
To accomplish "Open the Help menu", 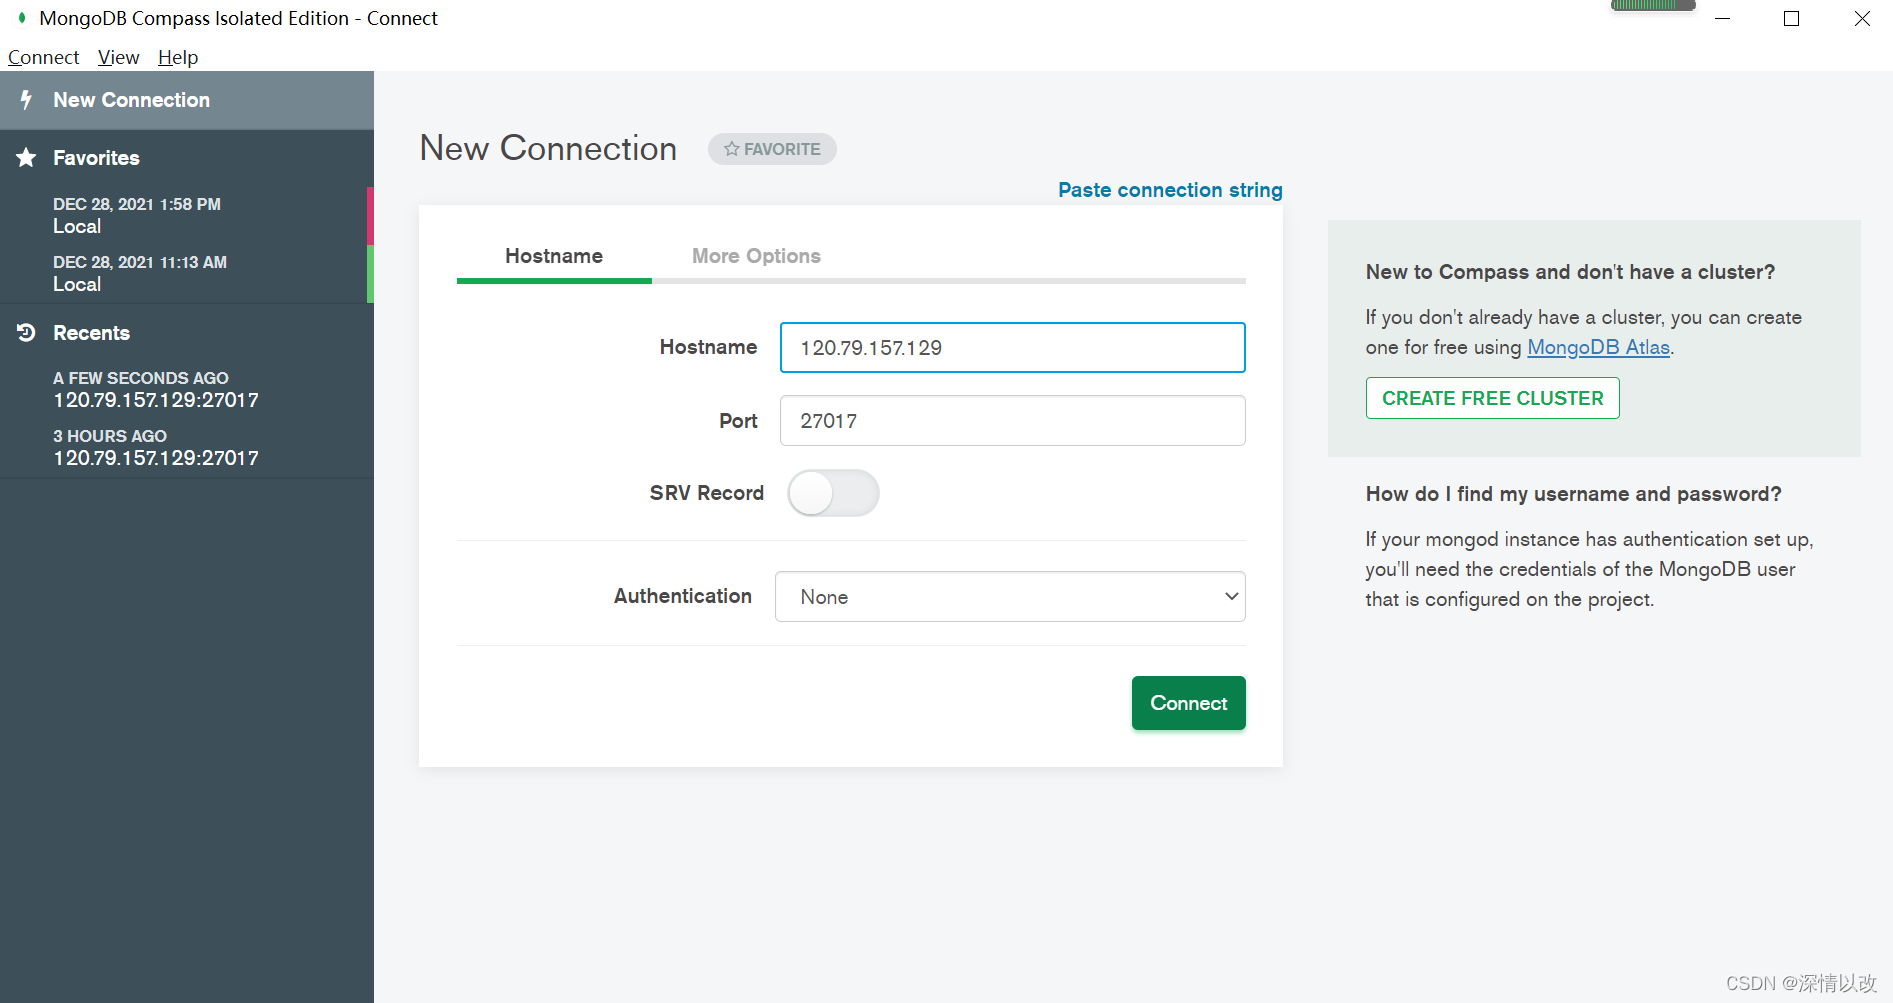I will 178,57.
